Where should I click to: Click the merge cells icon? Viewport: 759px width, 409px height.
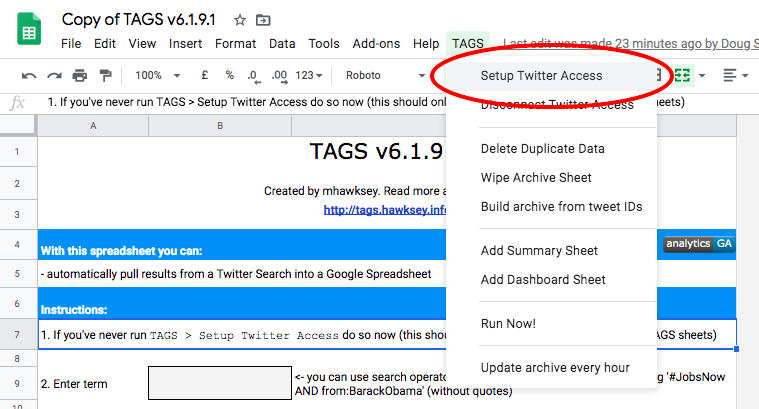(x=682, y=76)
